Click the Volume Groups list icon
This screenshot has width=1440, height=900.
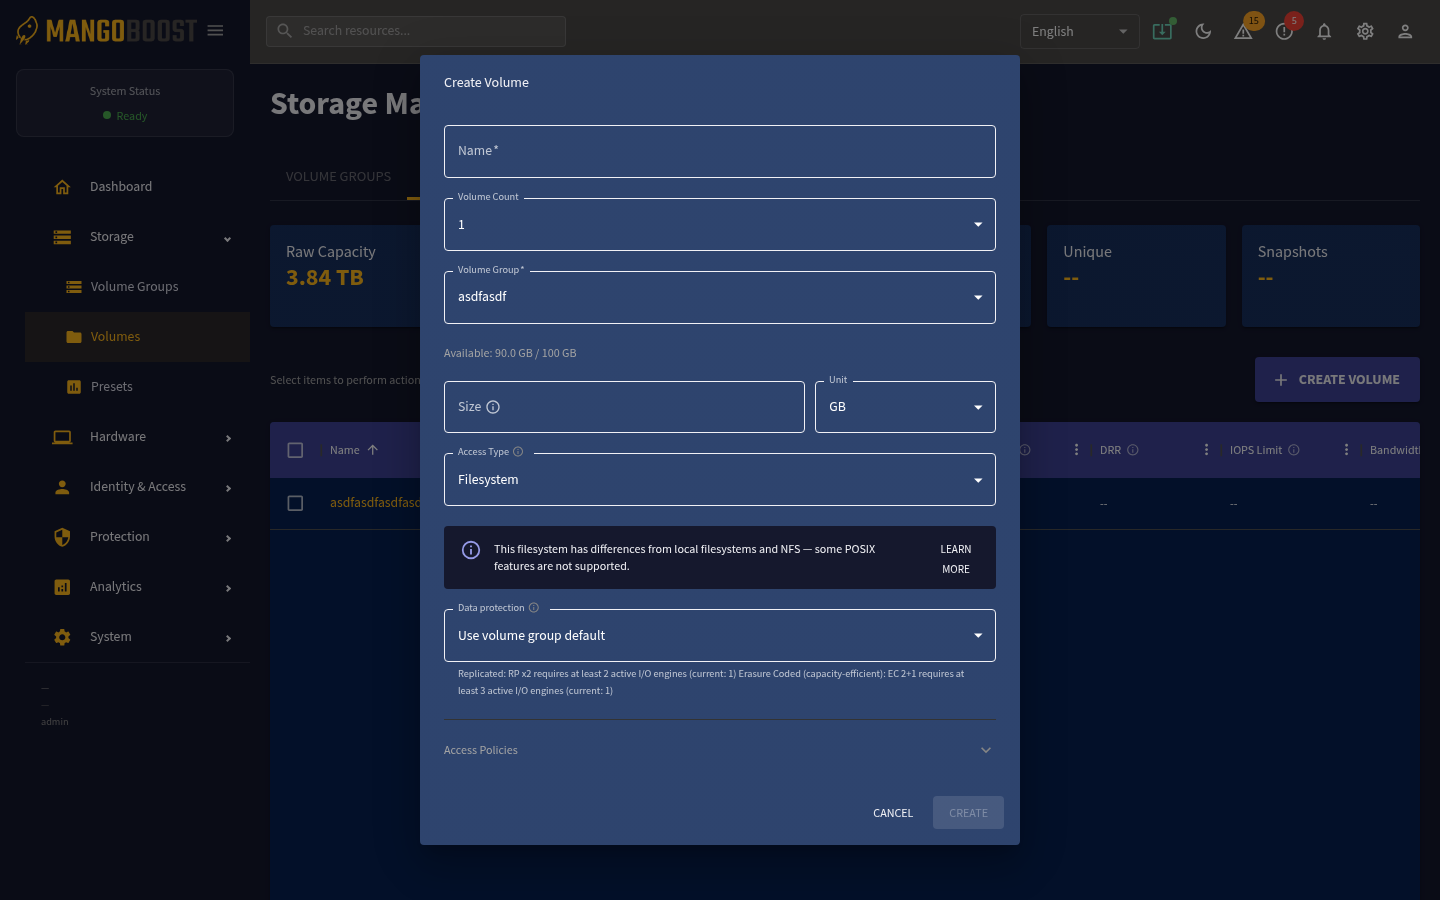coord(74,287)
